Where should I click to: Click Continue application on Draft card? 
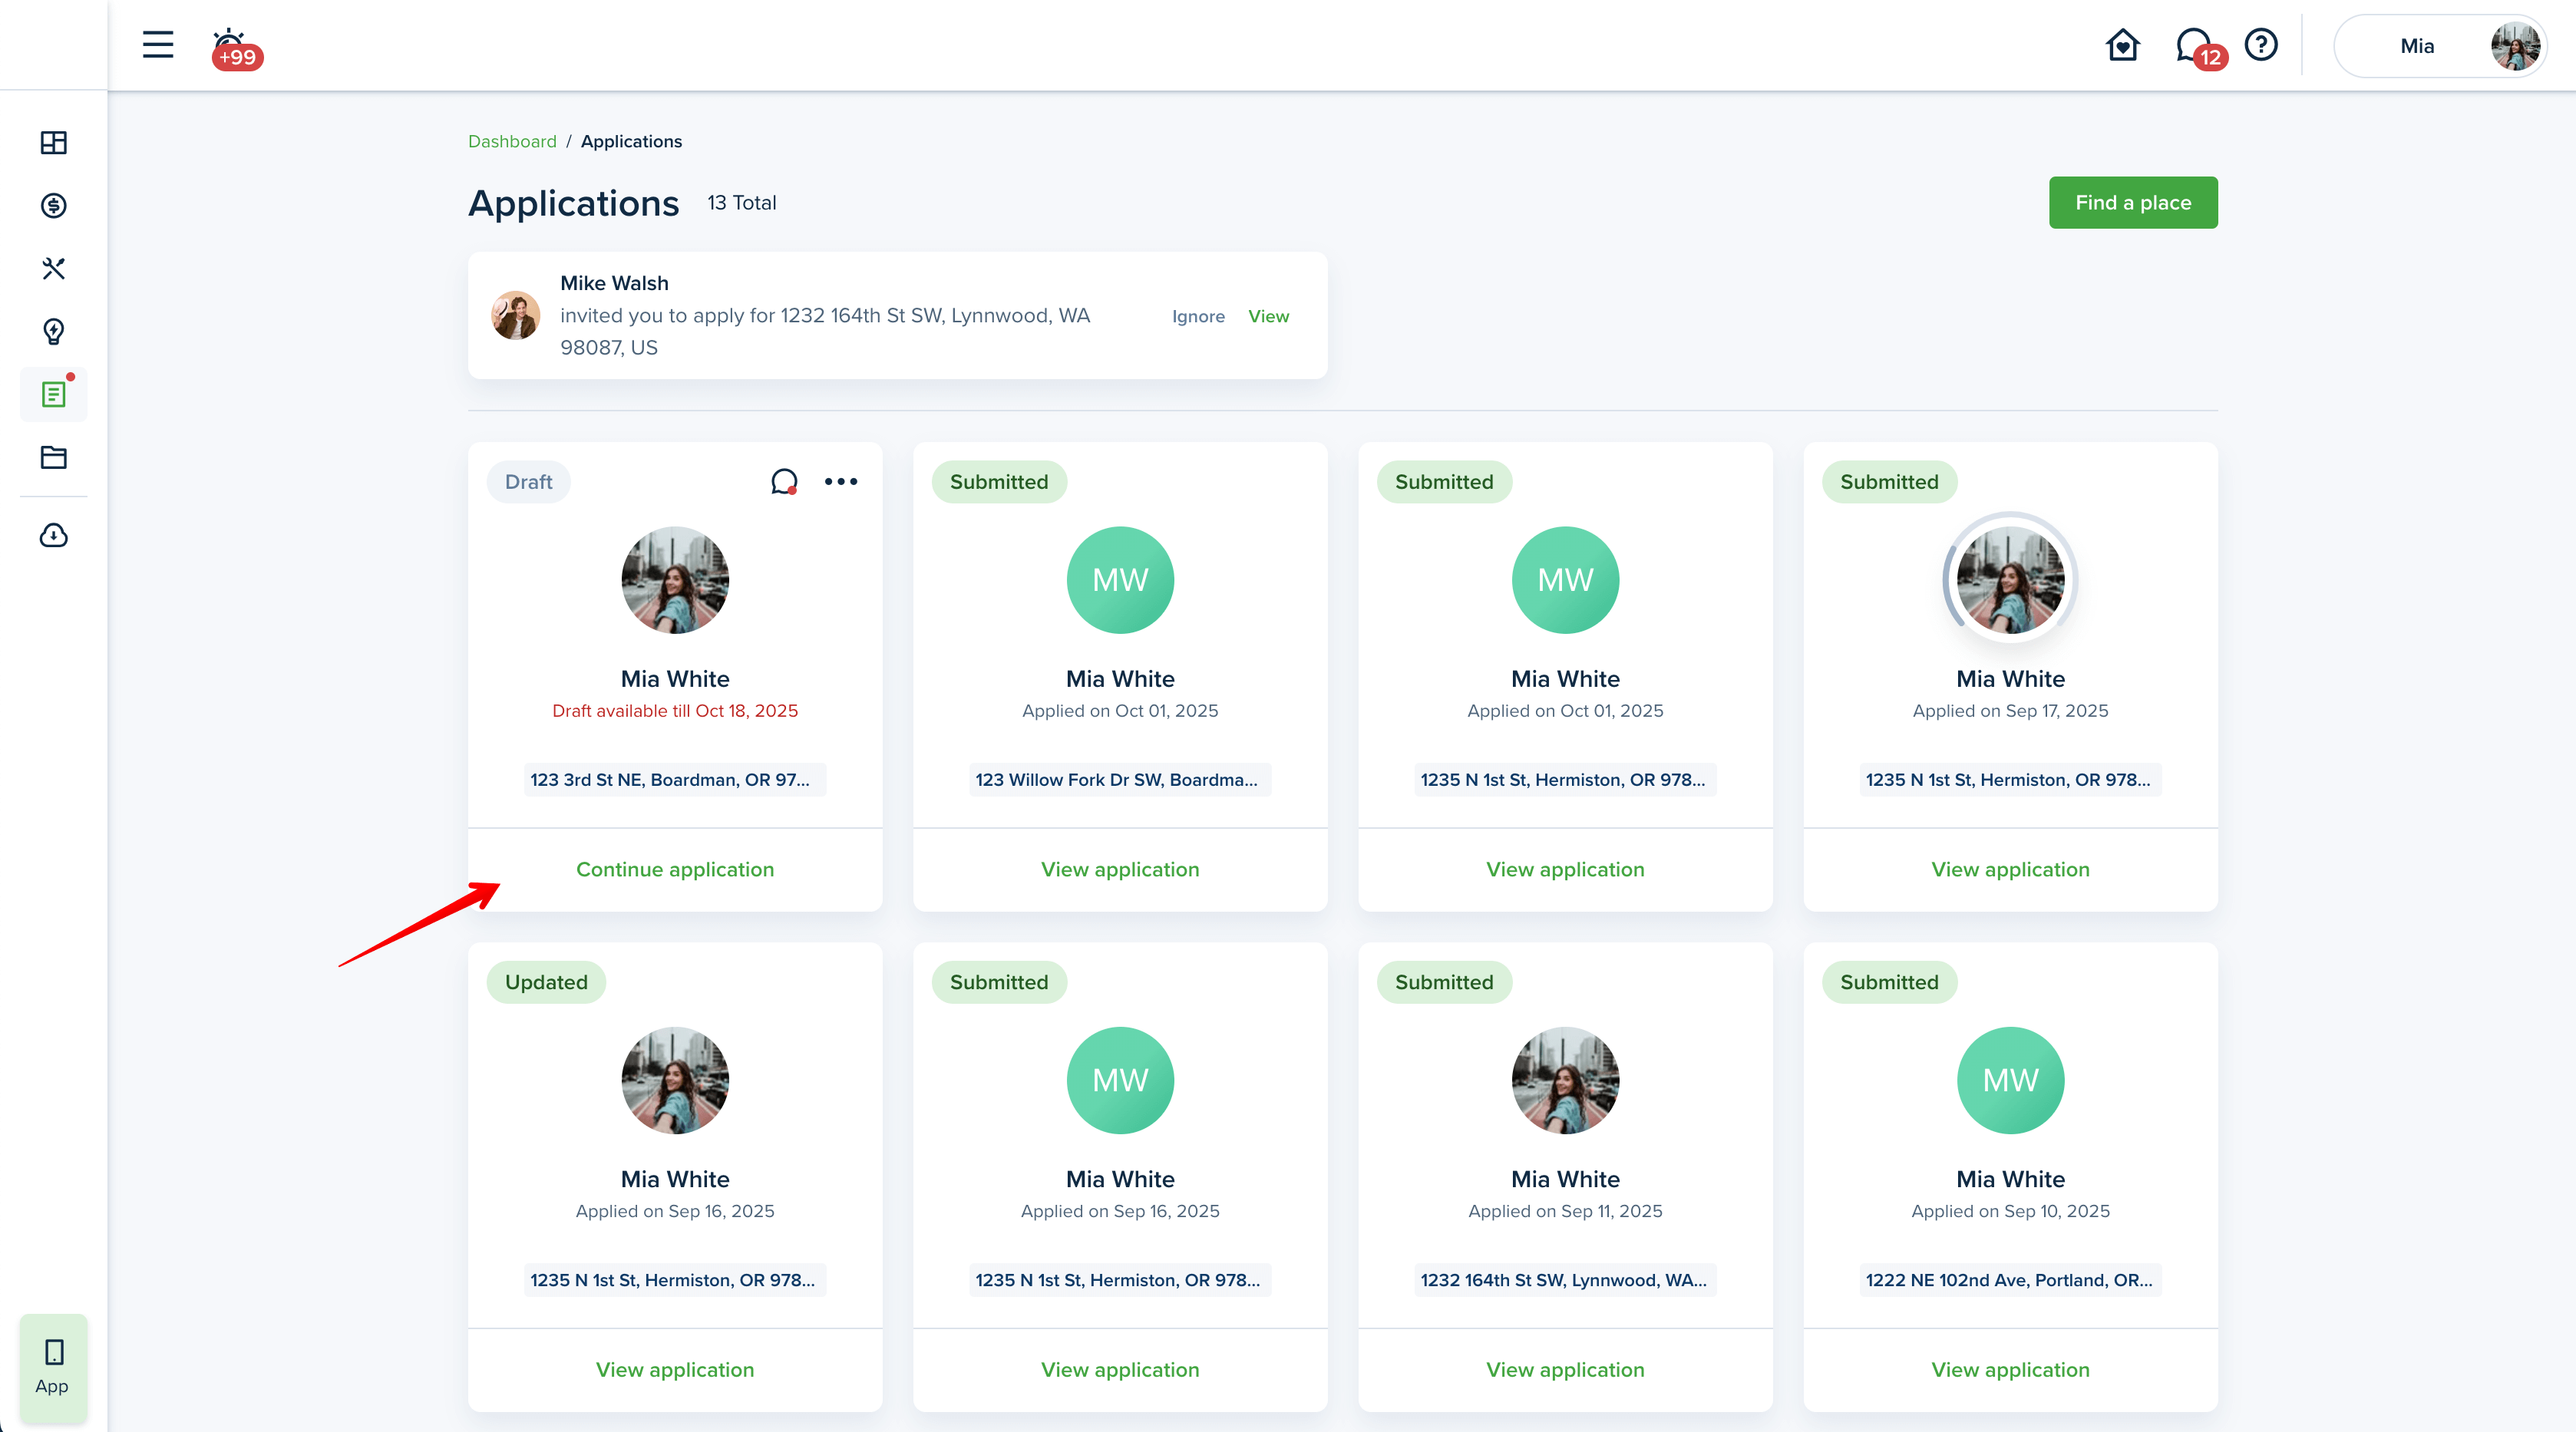point(675,869)
